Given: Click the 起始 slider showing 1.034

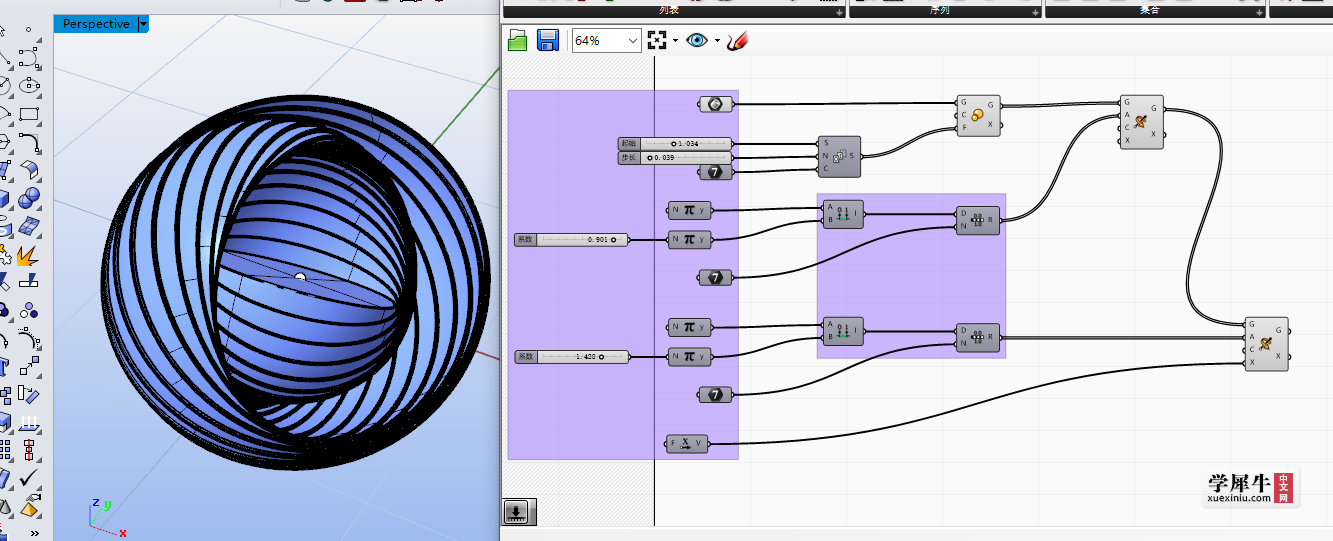Looking at the screenshot, I should pyautogui.click(x=675, y=144).
